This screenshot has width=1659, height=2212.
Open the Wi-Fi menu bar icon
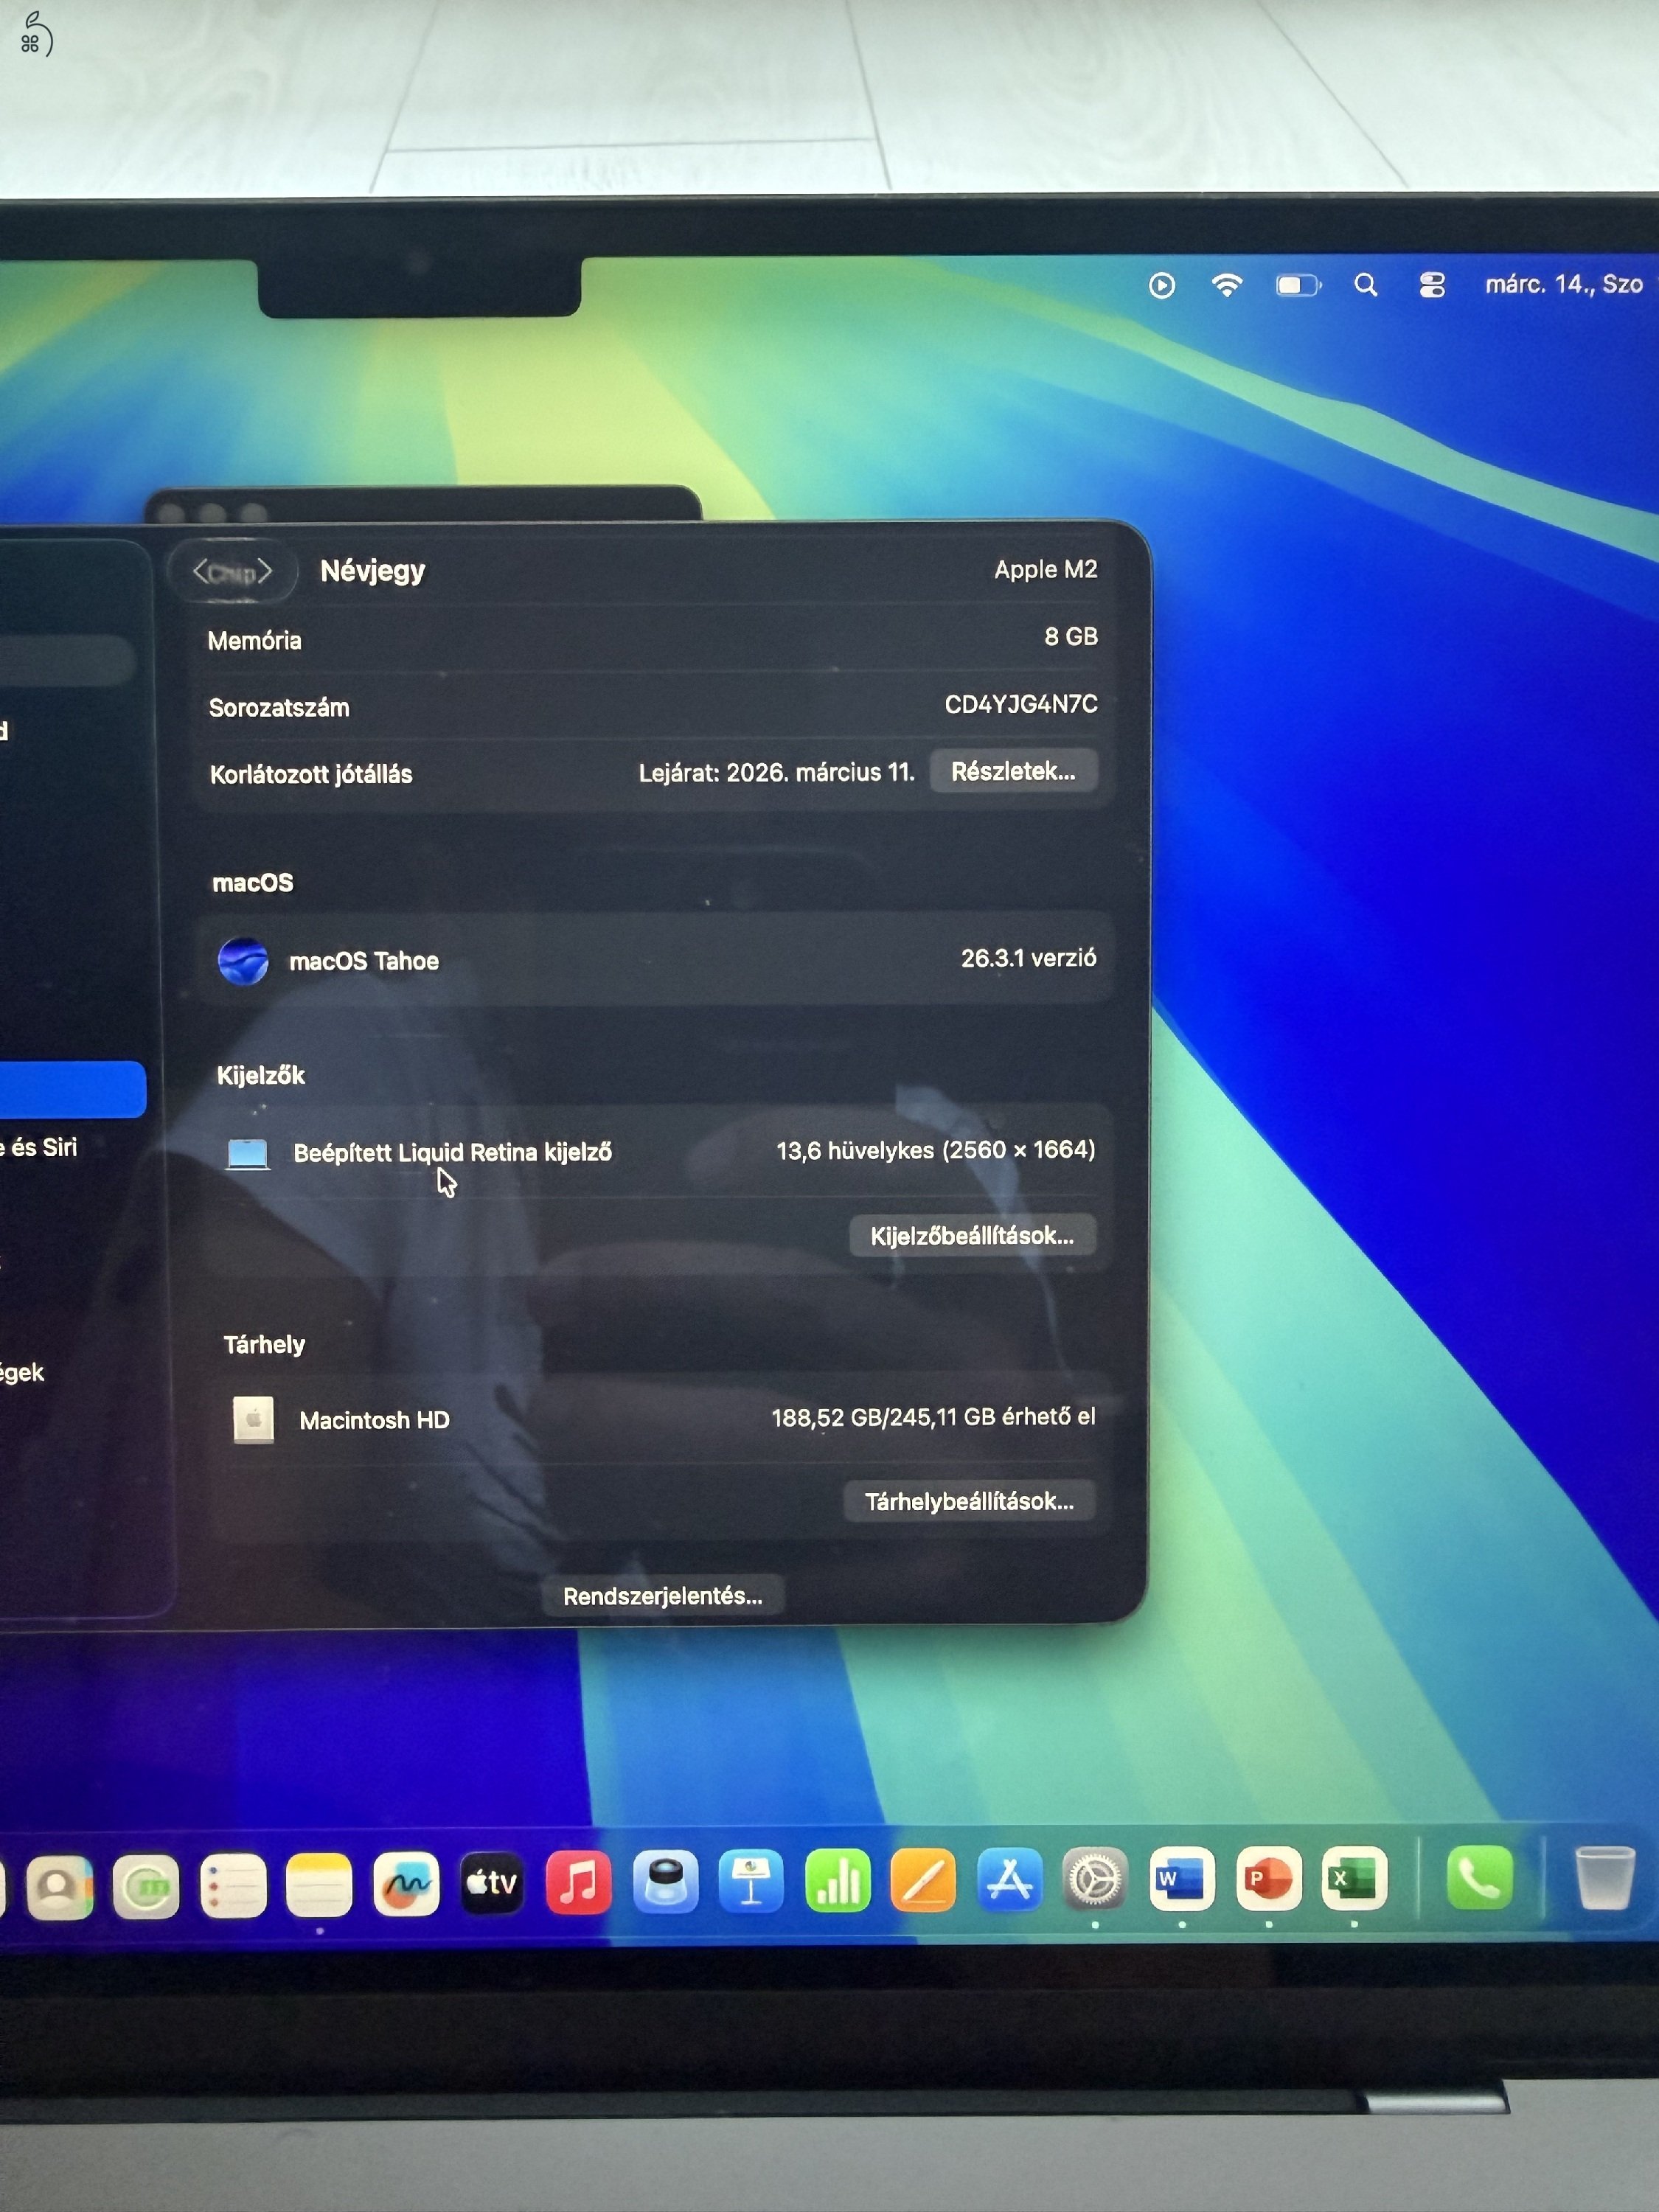(x=1227, y=286)
